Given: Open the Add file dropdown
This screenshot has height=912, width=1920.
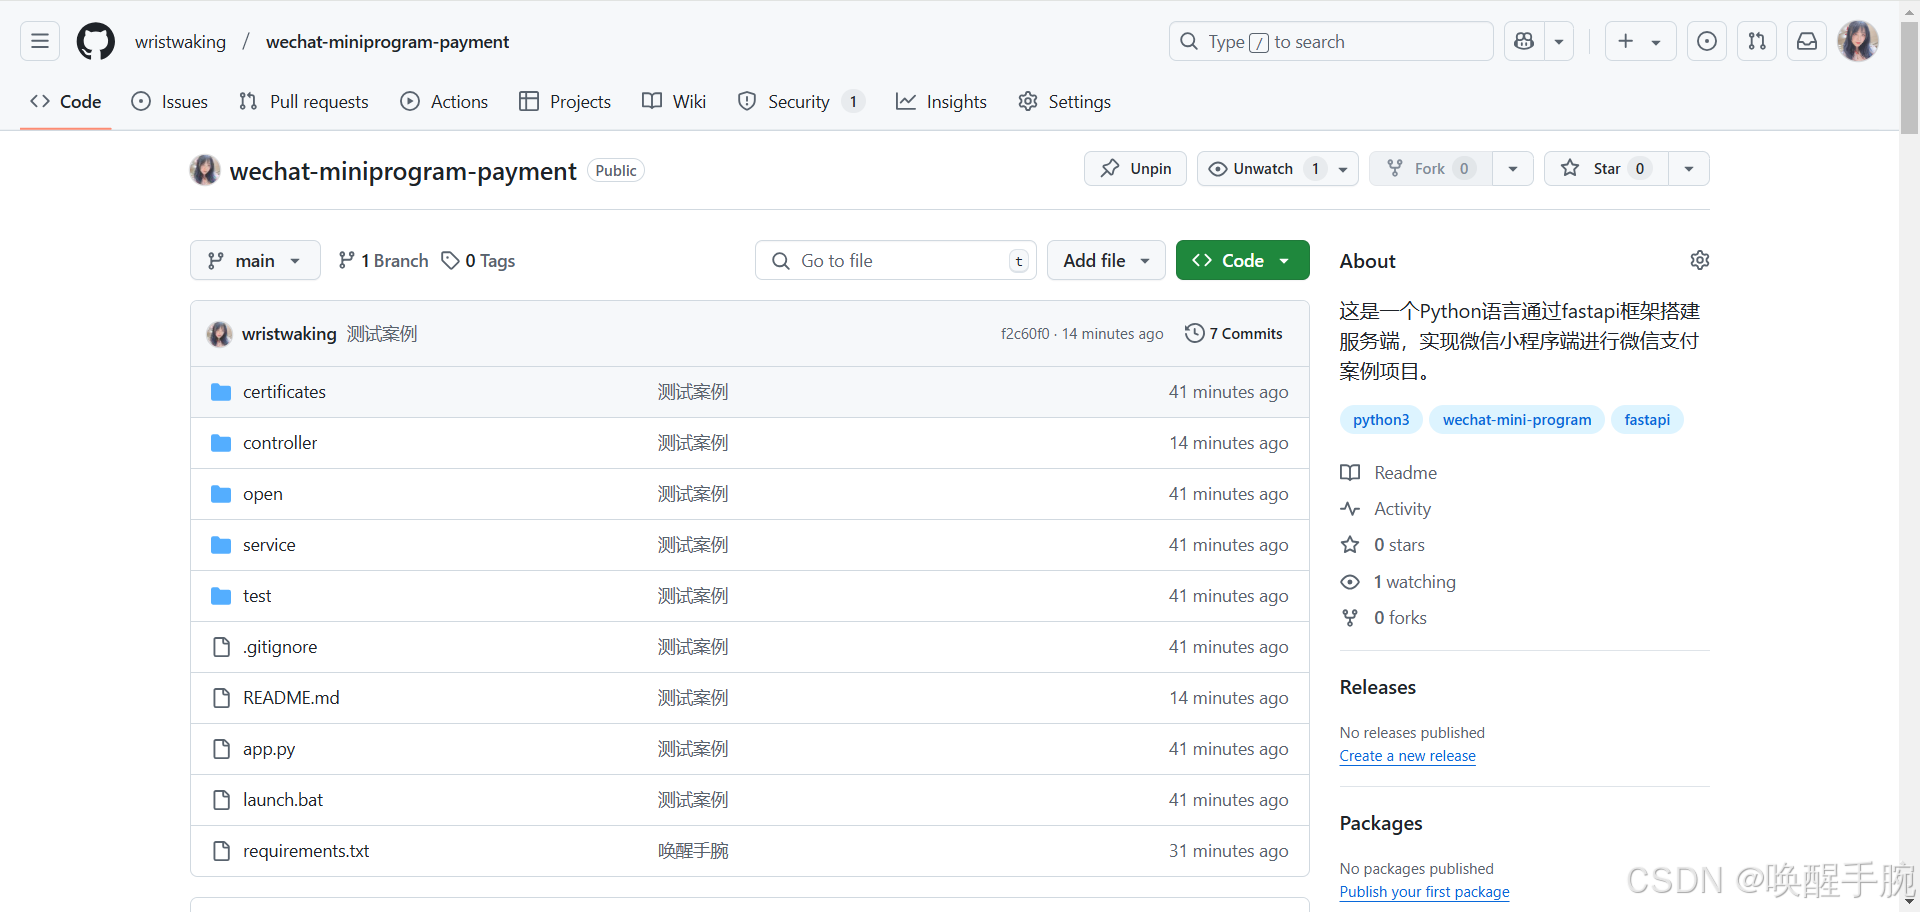Looking at the screenshot, I should tap(1106, 260).
